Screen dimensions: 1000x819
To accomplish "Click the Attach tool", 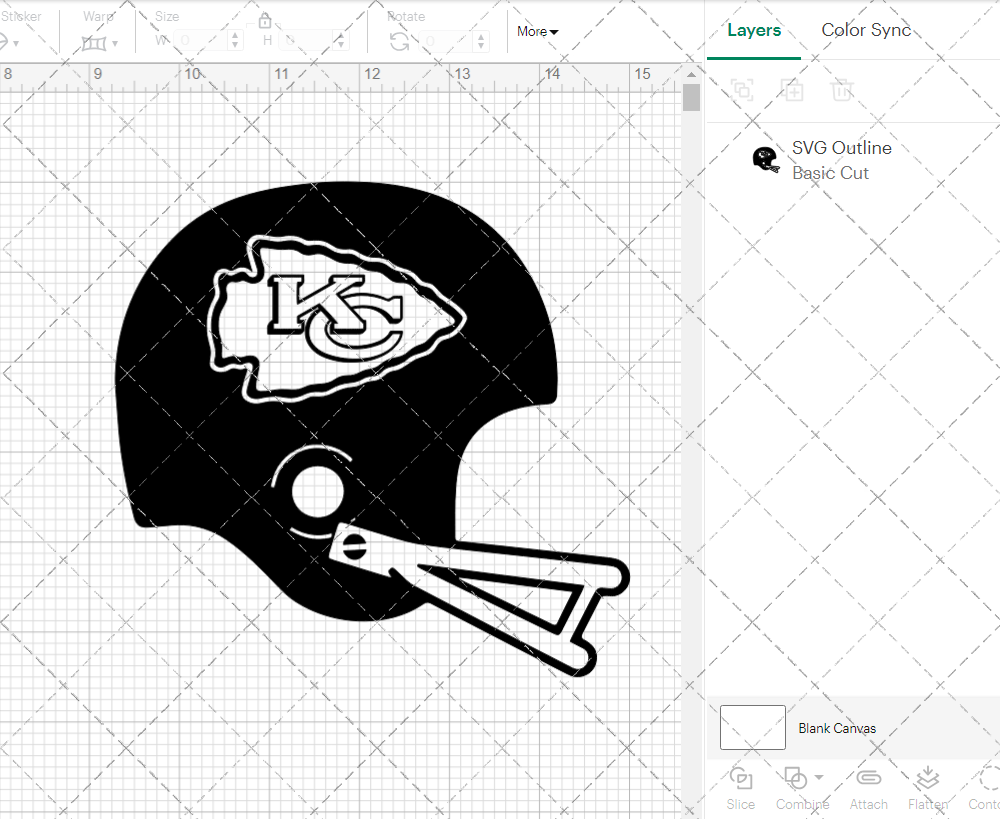I will (868, 789).
